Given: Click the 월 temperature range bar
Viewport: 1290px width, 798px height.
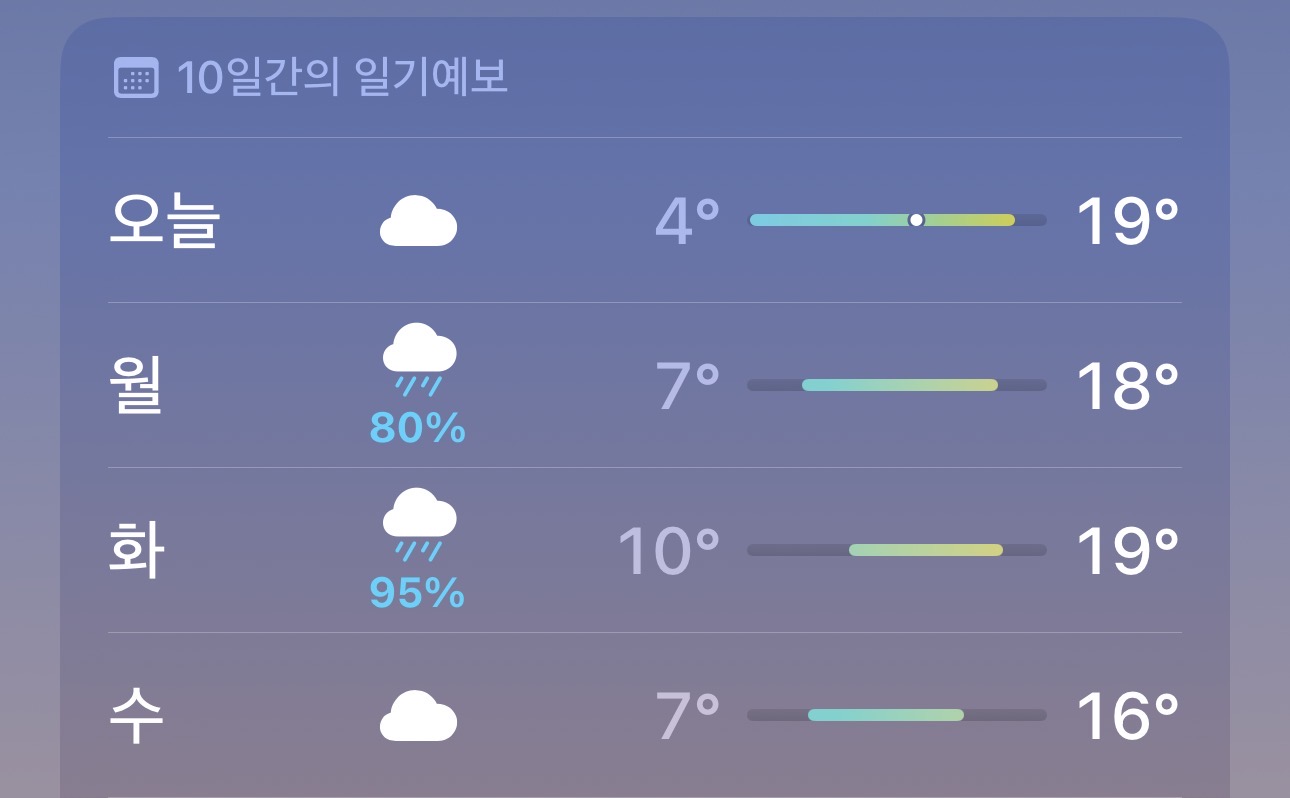Looking at the screenshot, I should [899, 385].
